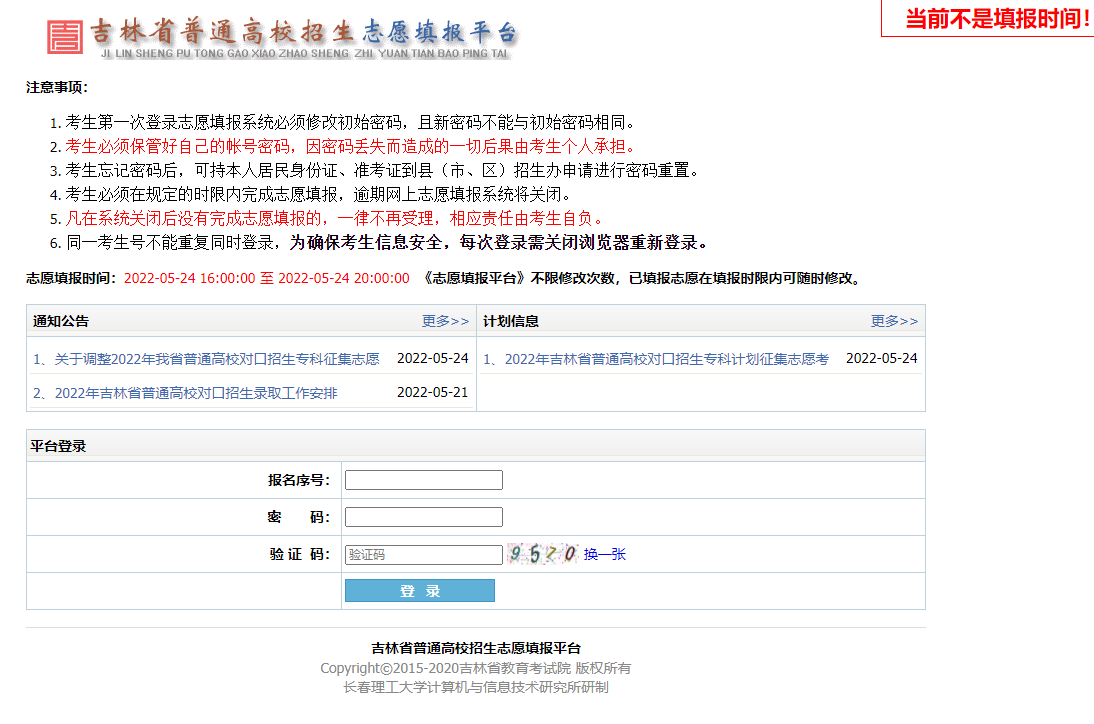This screenshot has height=724, width=1094.
Task: Open notice 关于调整2022年我省普通高校对口招生专科征集志愿
Action: click(206, 359)
